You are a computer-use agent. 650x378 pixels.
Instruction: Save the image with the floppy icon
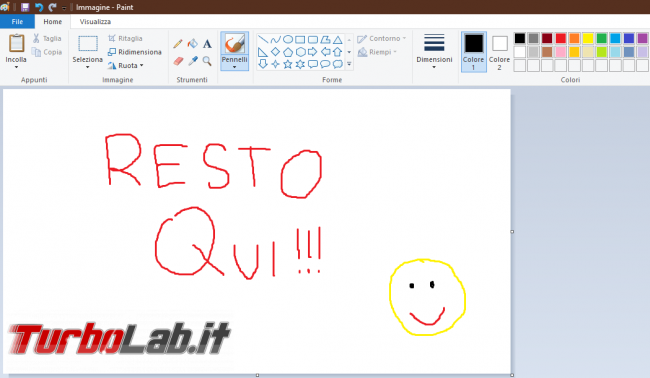point(25,7)
